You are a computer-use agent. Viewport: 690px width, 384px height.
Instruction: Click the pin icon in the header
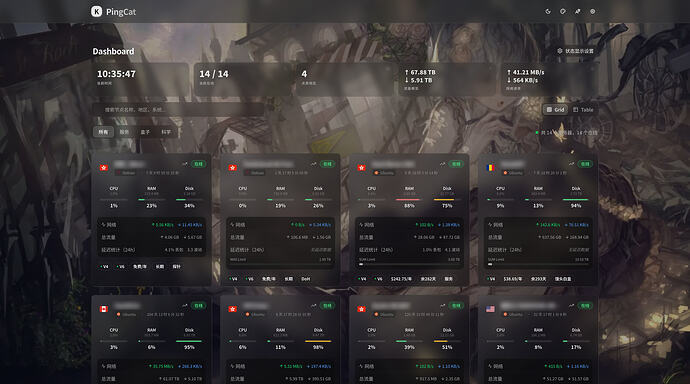(x=578, y=11)
